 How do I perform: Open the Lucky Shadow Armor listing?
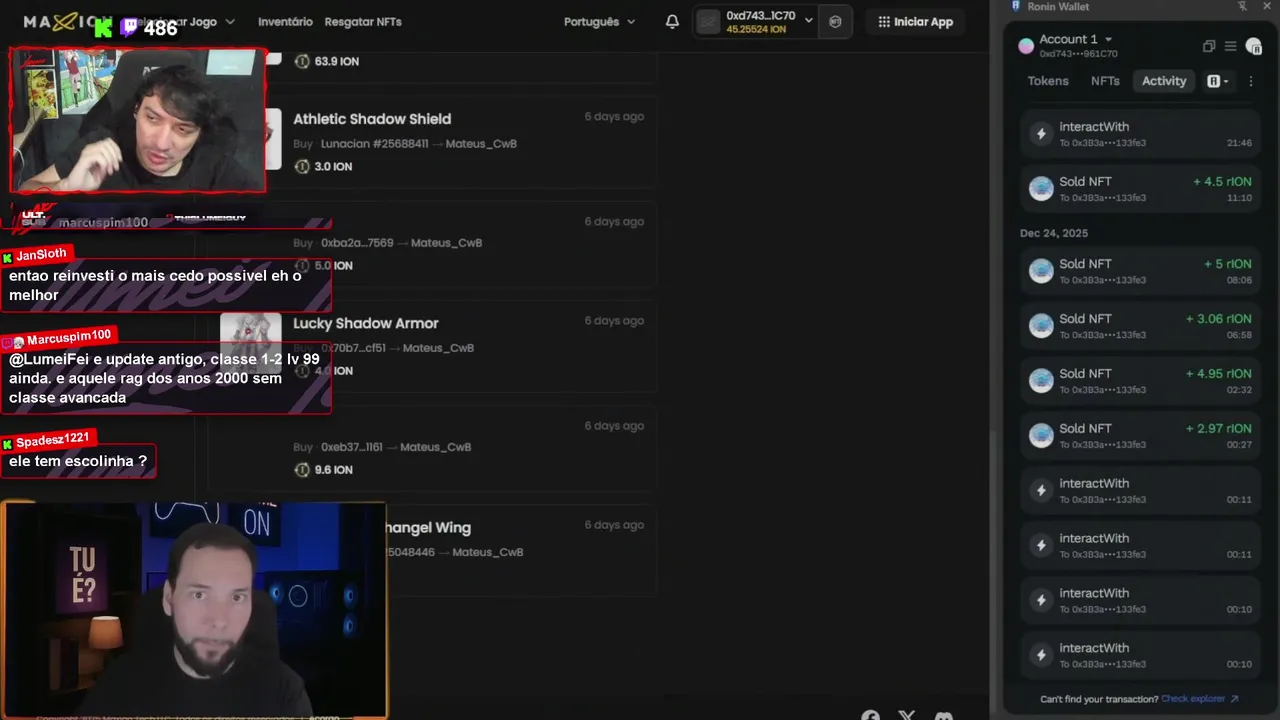[x=366, y=323]
